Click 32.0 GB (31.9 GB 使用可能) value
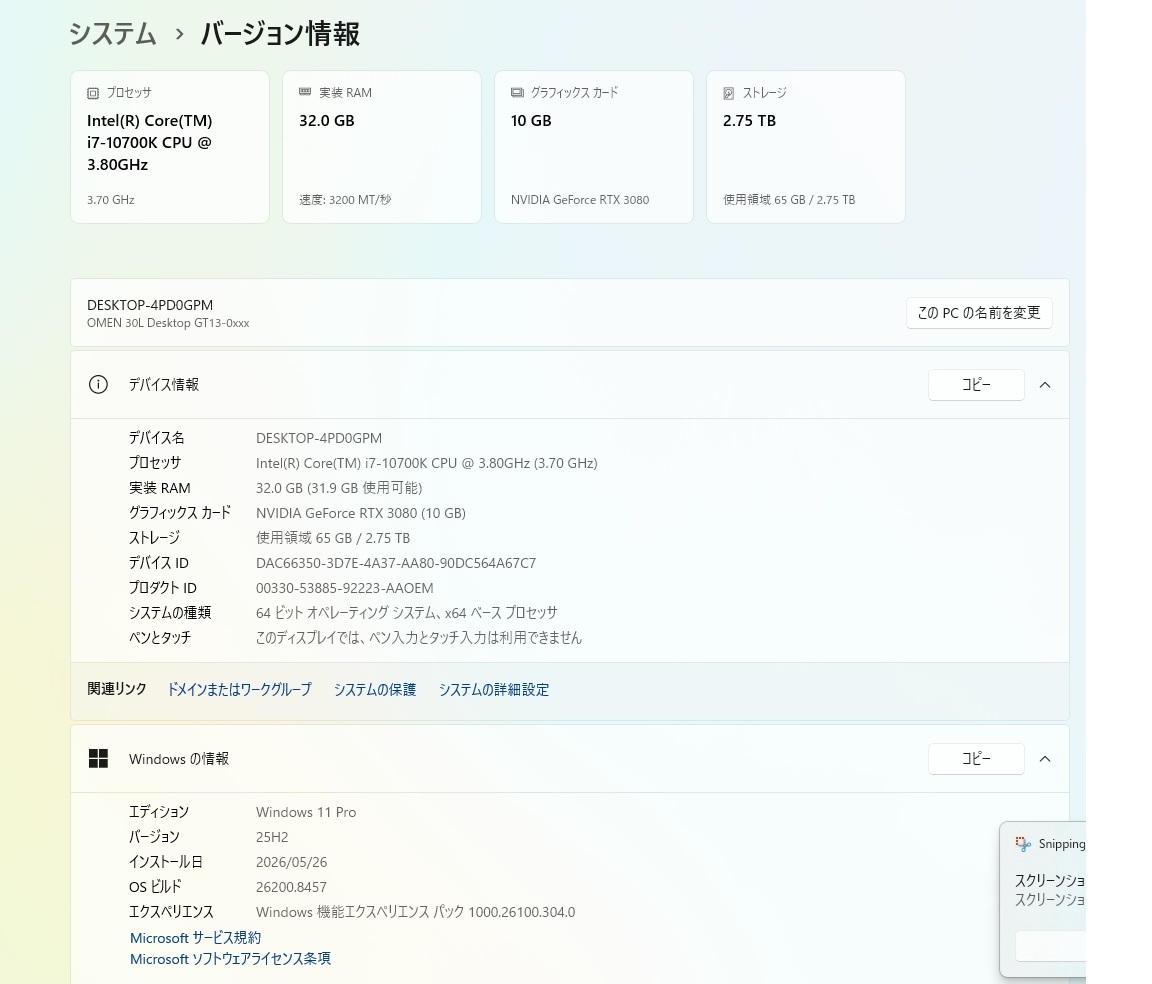Image resolution: width=1152 pixels, height=984 pixels. point(339,488)
